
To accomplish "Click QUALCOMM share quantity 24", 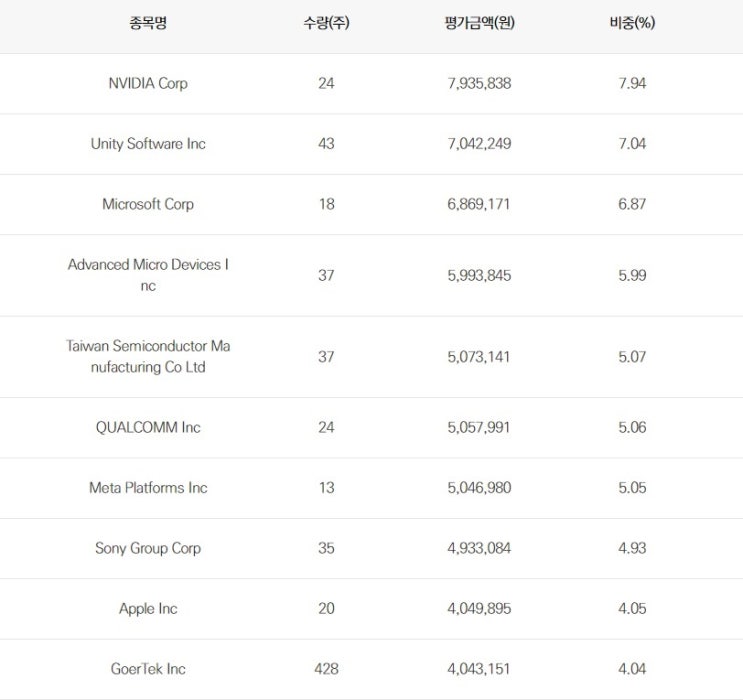I will coord(326,427).
